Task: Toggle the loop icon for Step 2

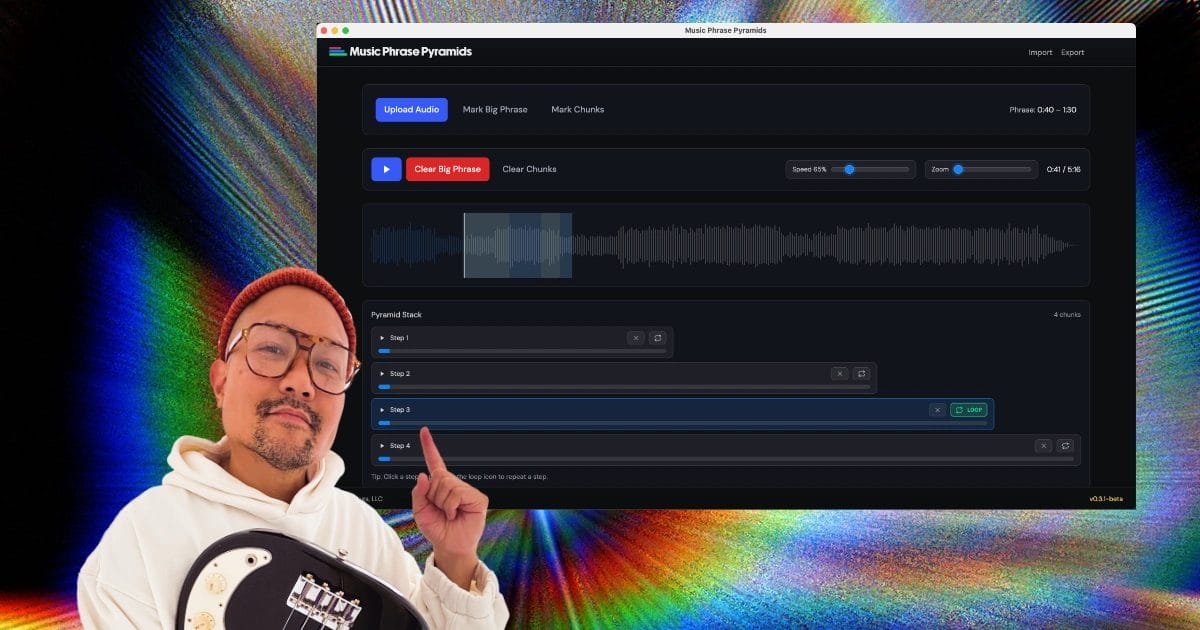Action: (861, 374)
